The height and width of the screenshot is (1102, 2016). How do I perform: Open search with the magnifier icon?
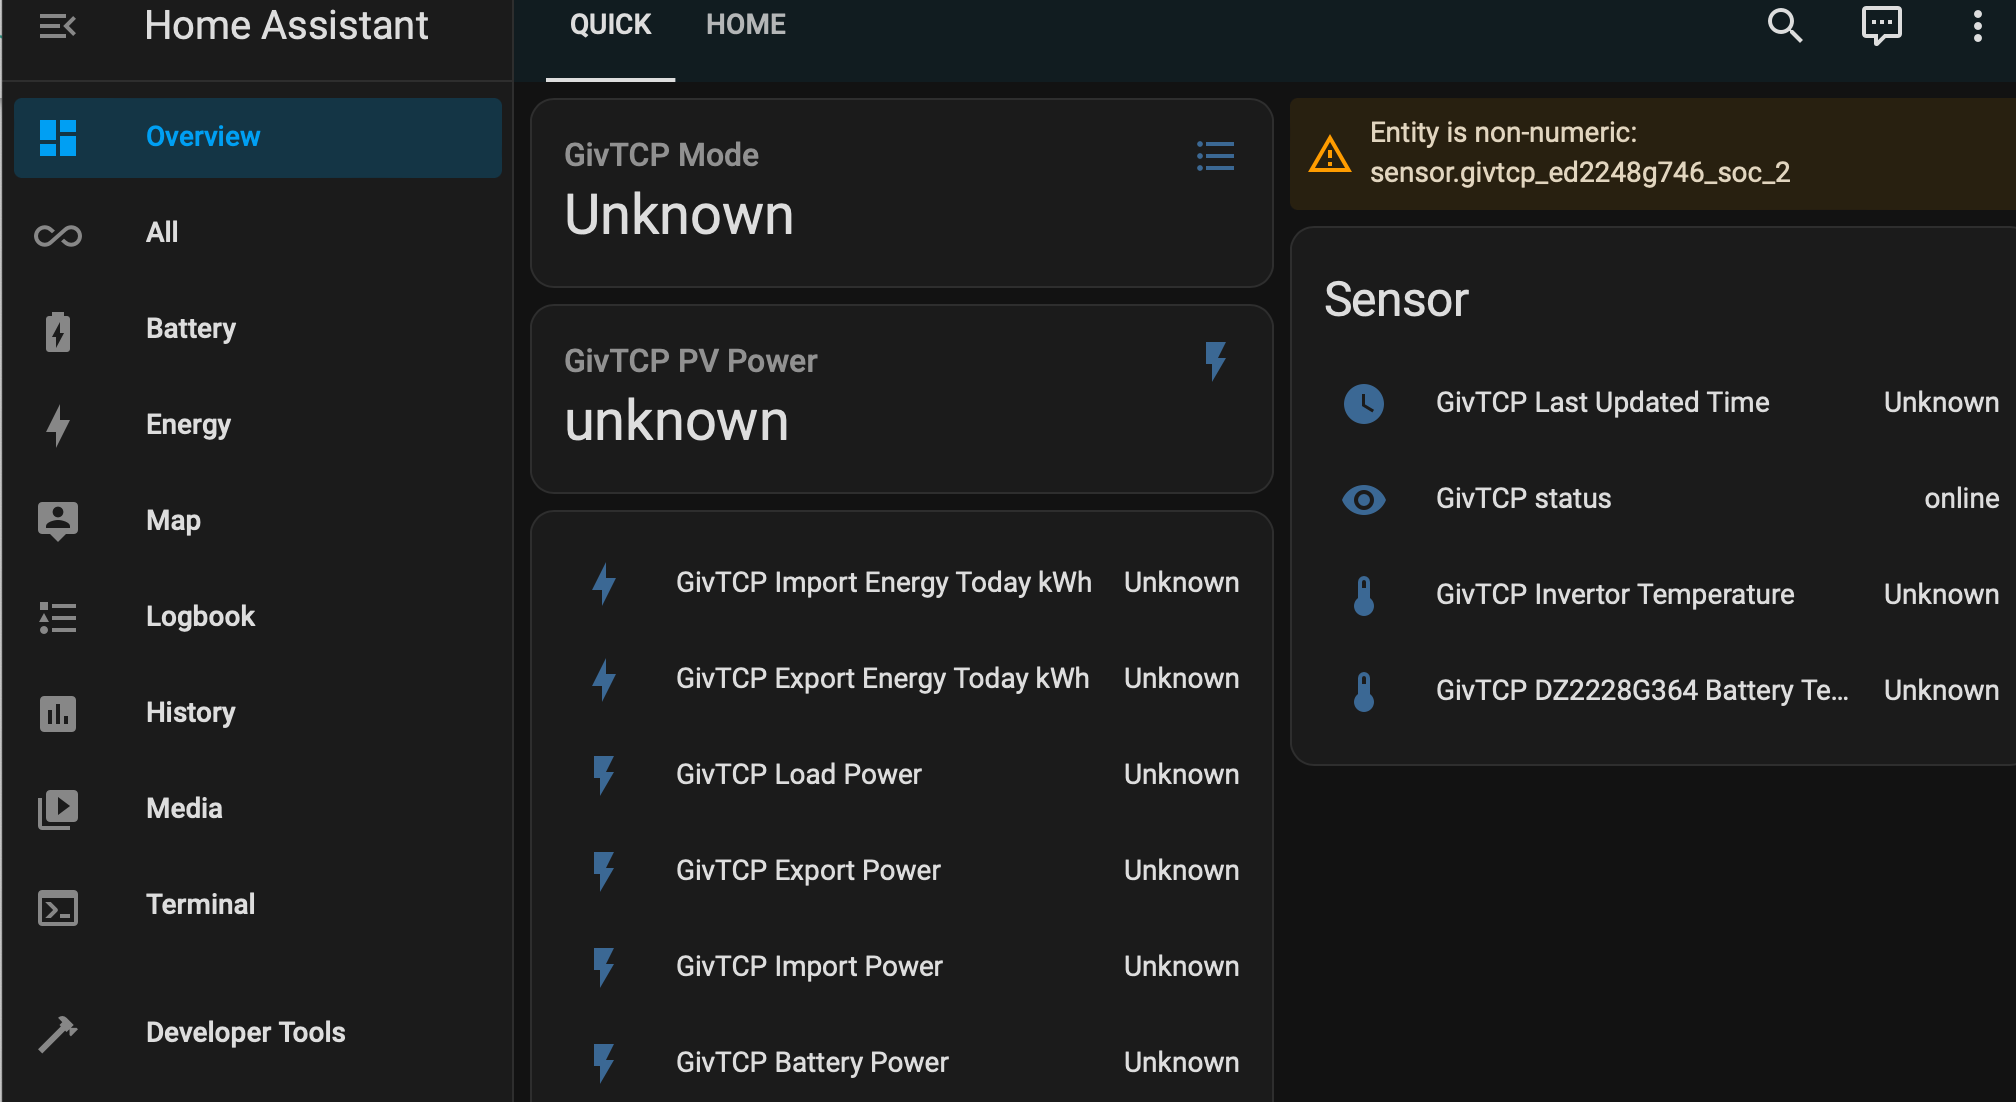[1784, 25]
